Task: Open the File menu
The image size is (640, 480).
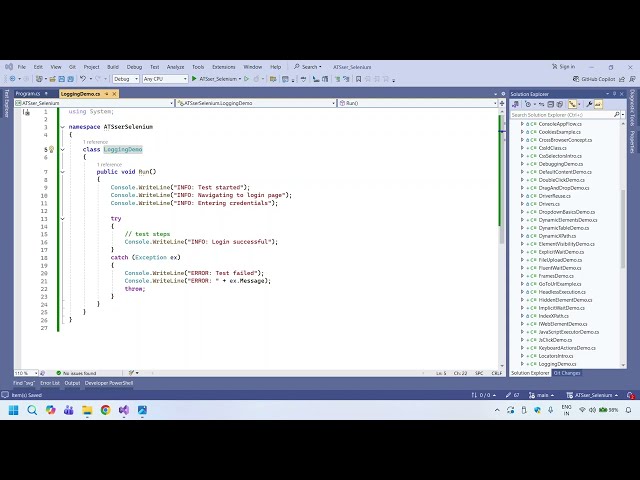Action: point(22,67)
